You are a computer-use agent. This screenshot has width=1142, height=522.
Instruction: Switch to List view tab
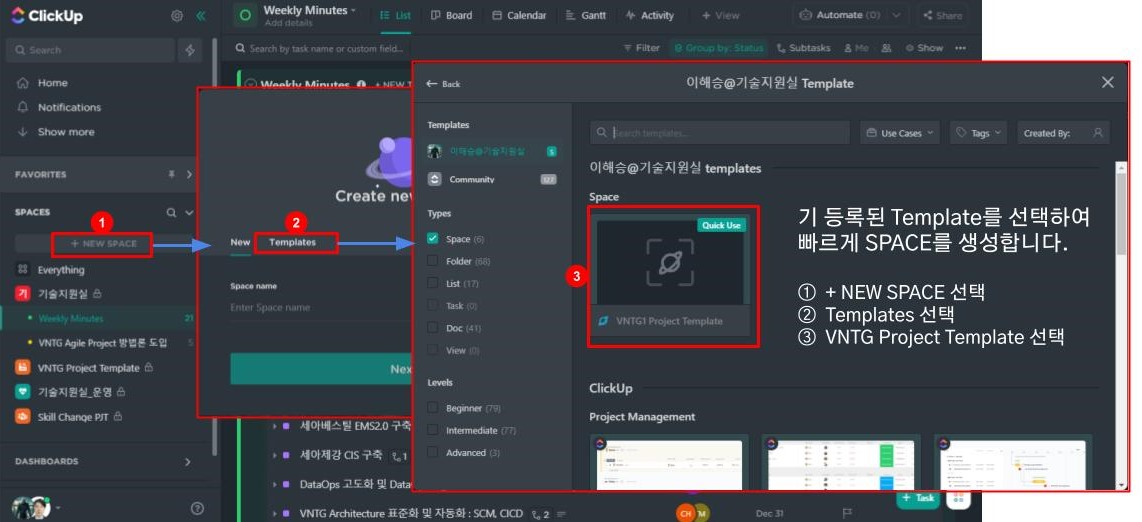[x=395, y=15]
